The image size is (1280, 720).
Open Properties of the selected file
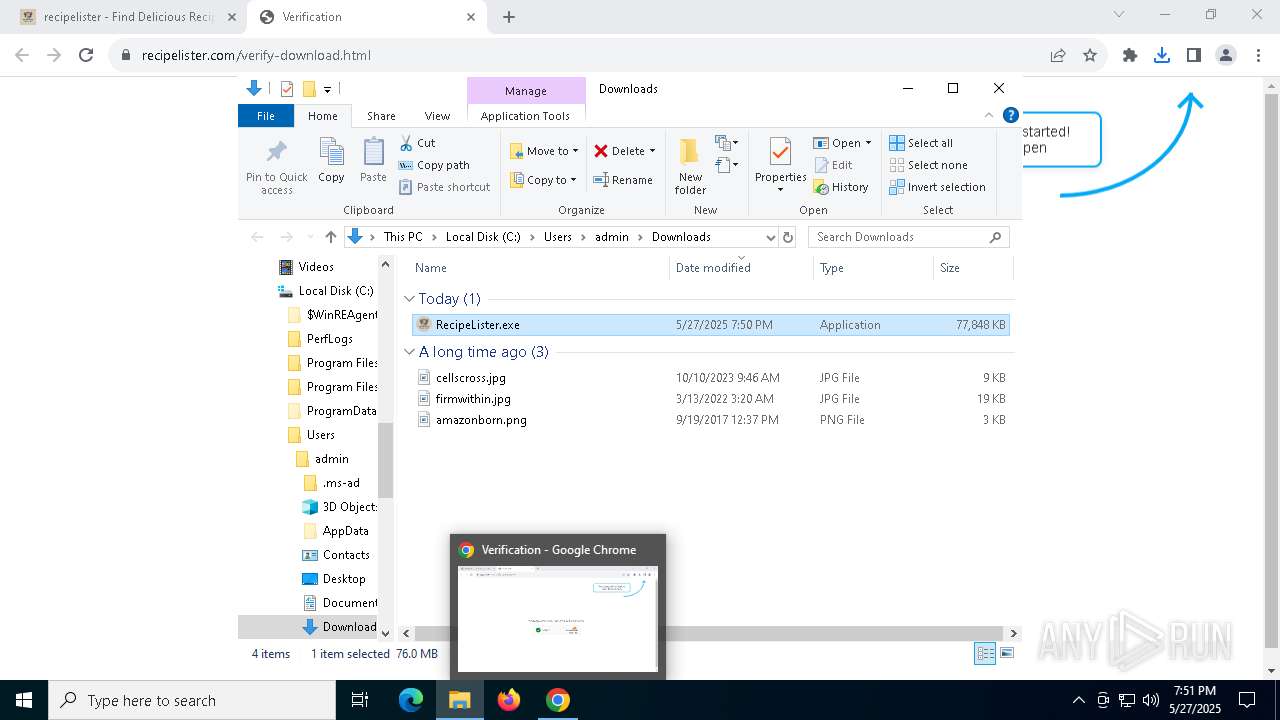(780, 166)
